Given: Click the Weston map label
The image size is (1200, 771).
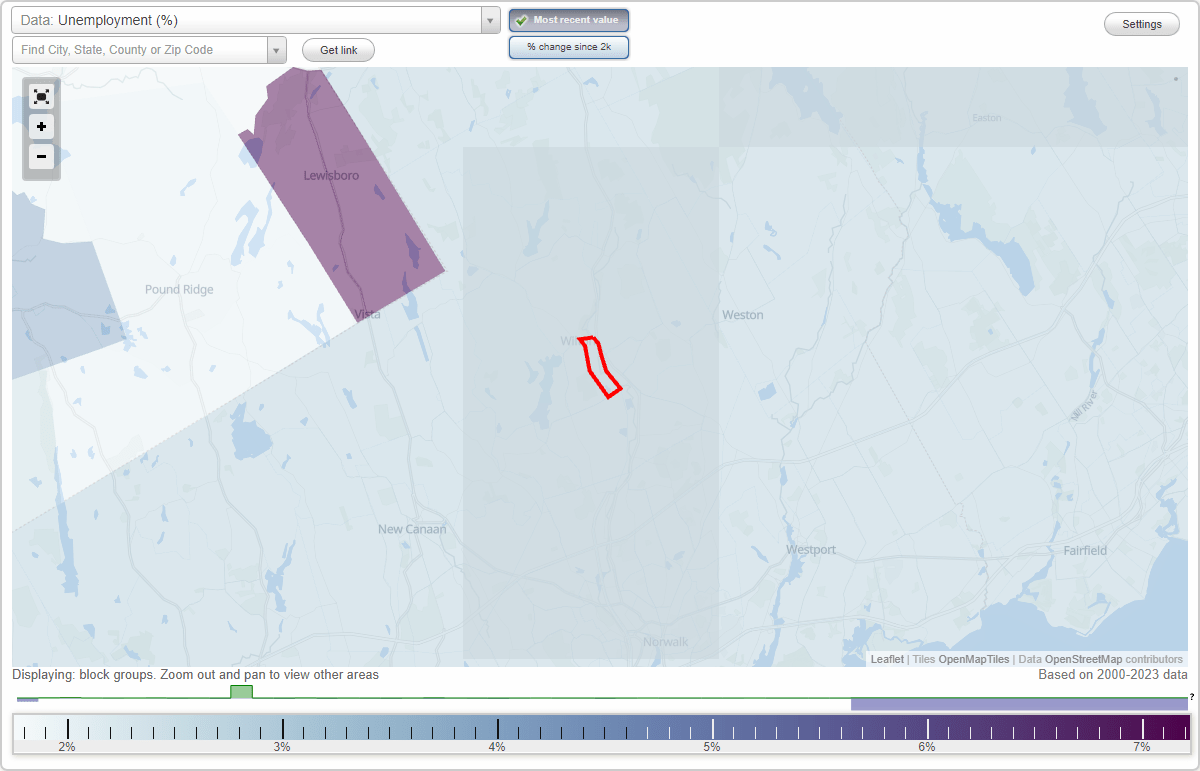Looking at the screenshot, I should point(743,315).
